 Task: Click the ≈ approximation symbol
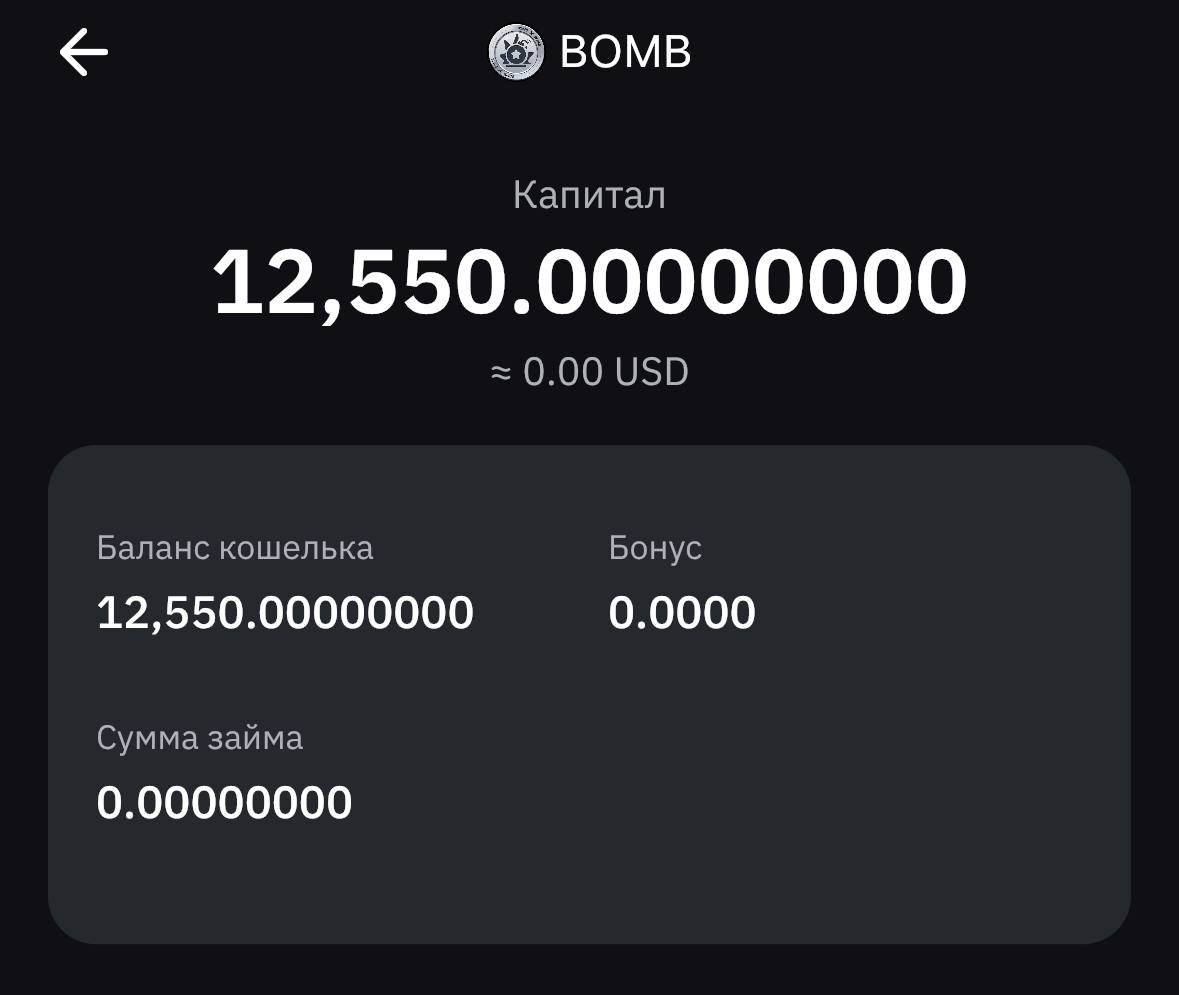tap(501, 373)
